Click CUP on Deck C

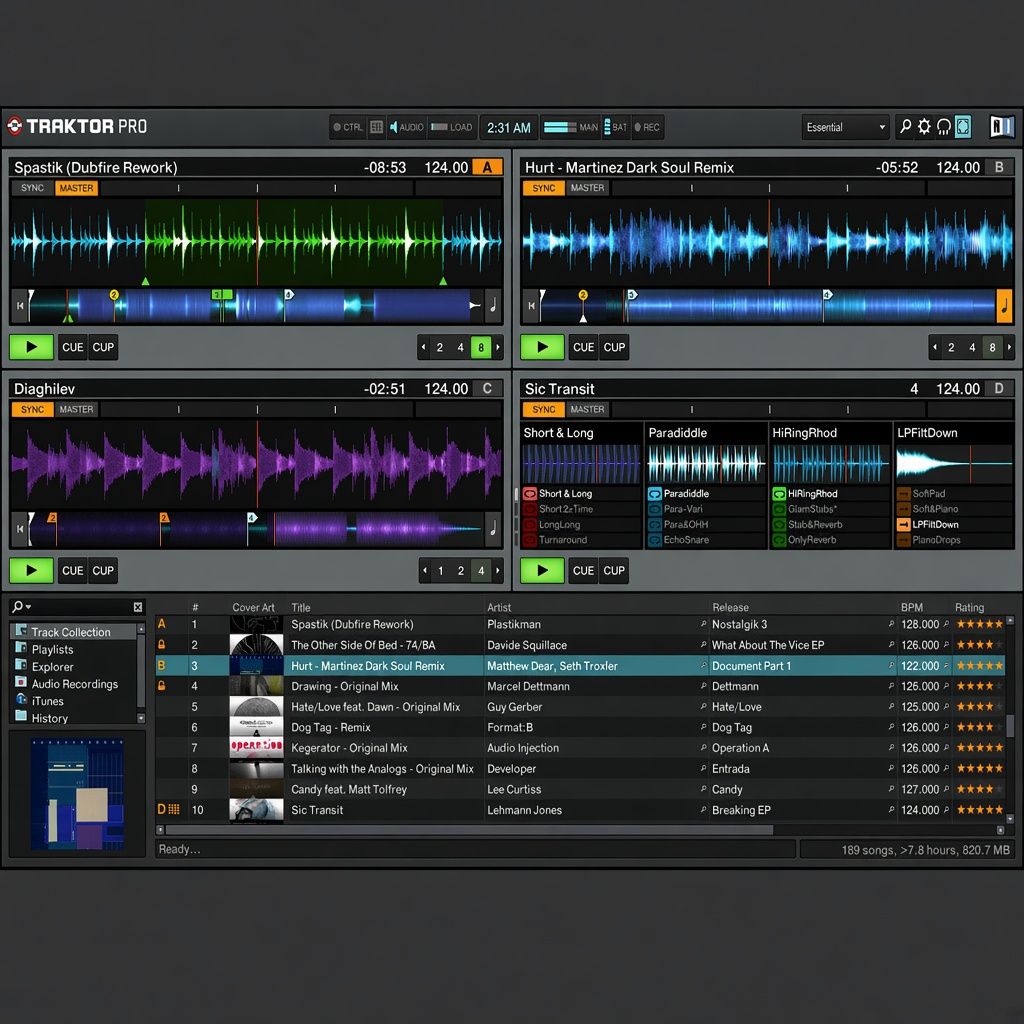click(103, 571)
